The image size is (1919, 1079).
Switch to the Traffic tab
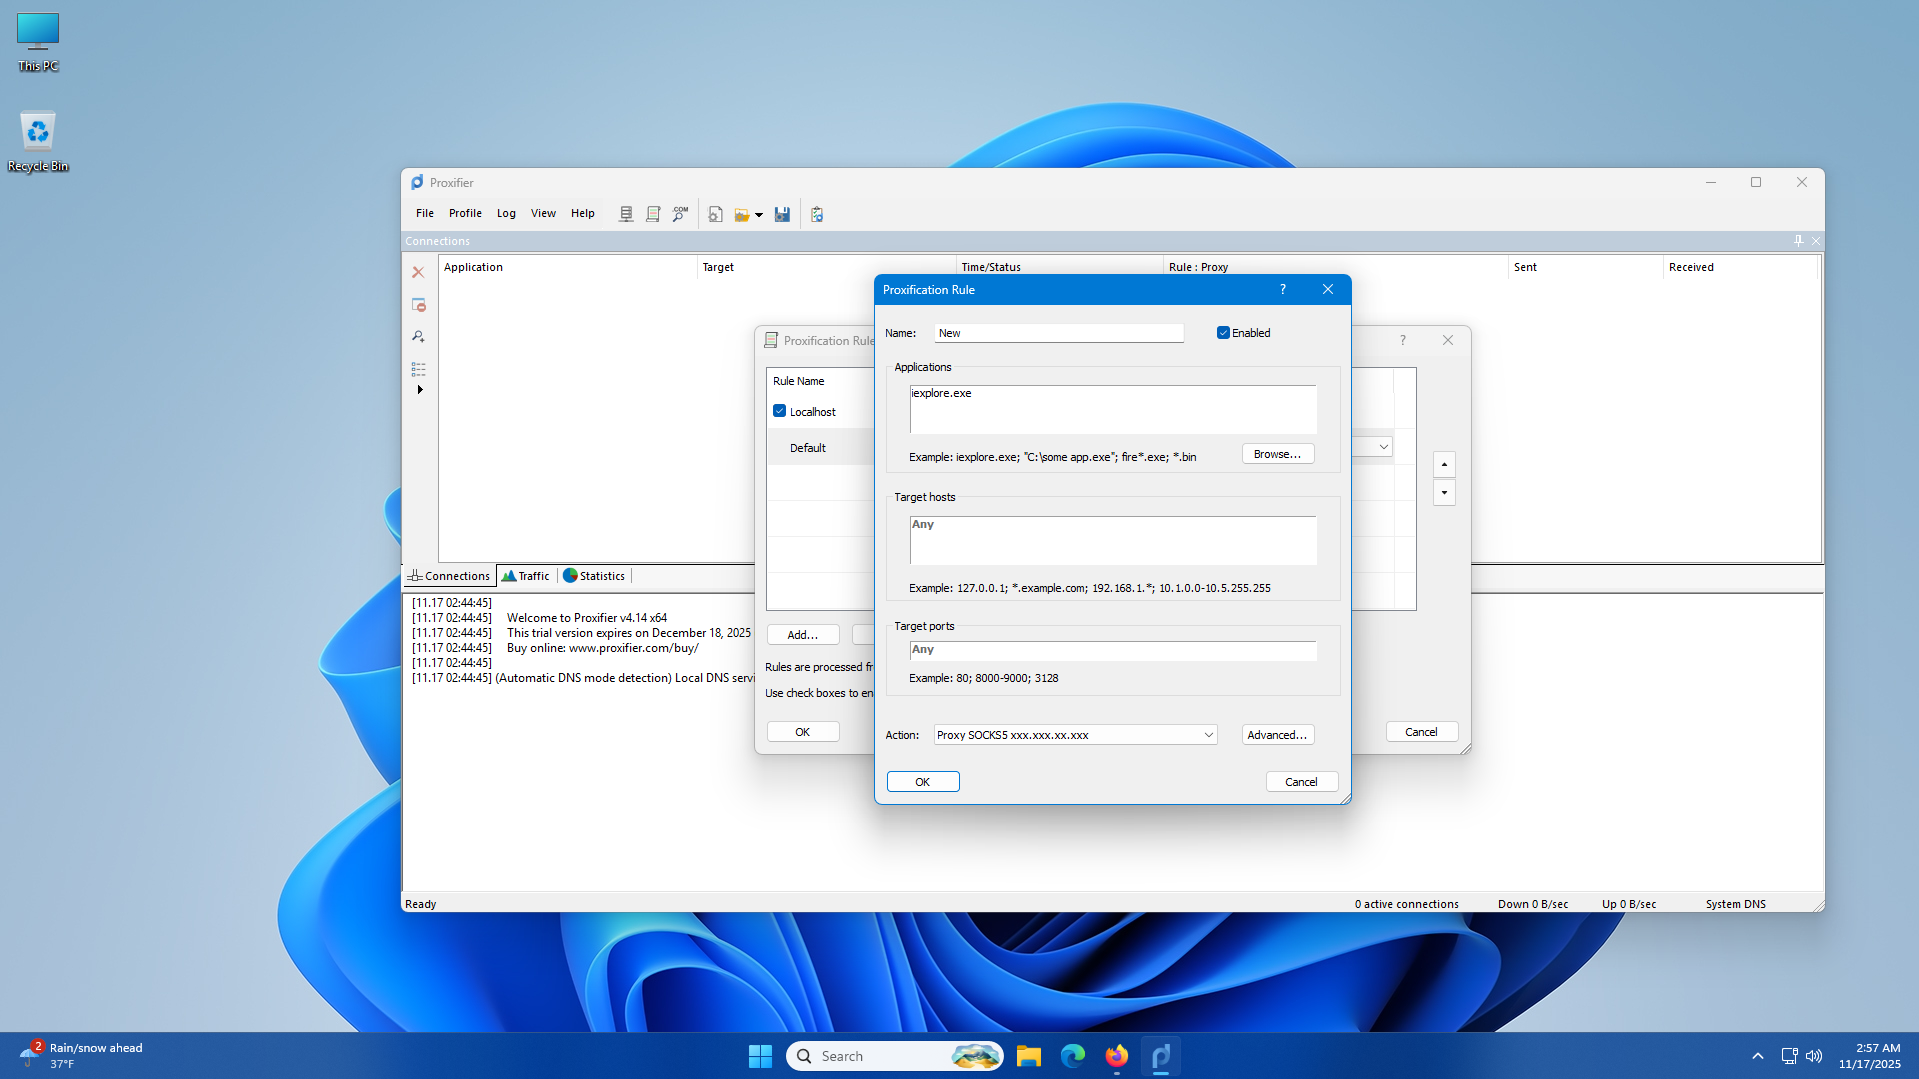(x=526, y=576)
